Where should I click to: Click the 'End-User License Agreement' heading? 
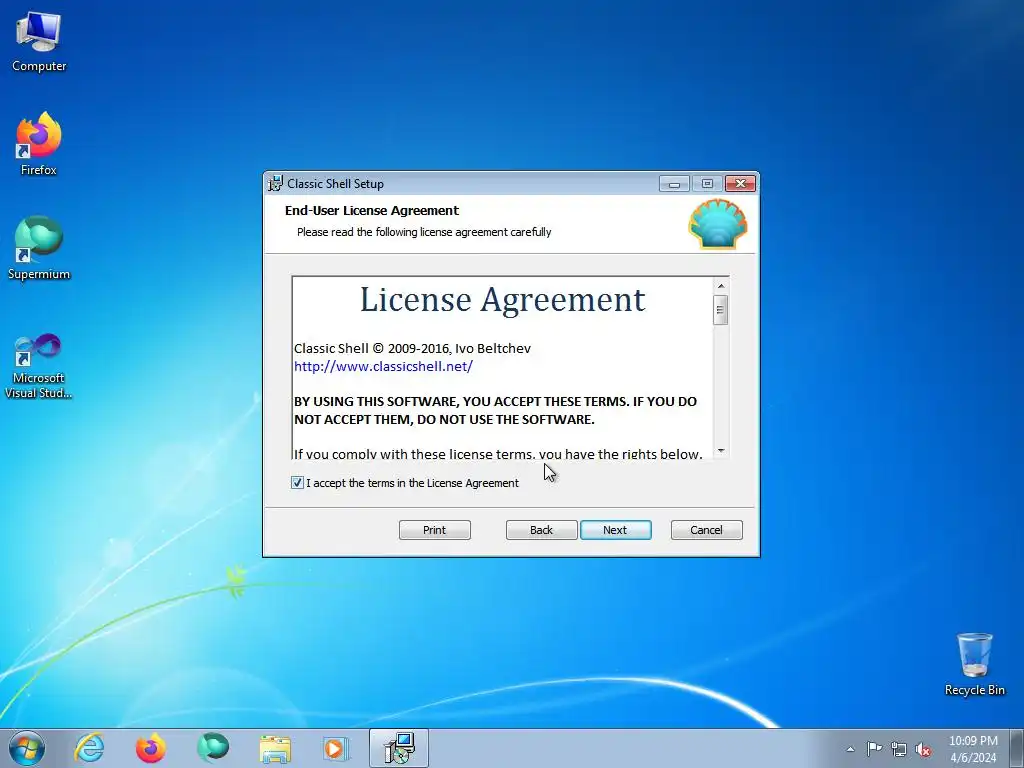pyautogui.click(x=372, y=210)
